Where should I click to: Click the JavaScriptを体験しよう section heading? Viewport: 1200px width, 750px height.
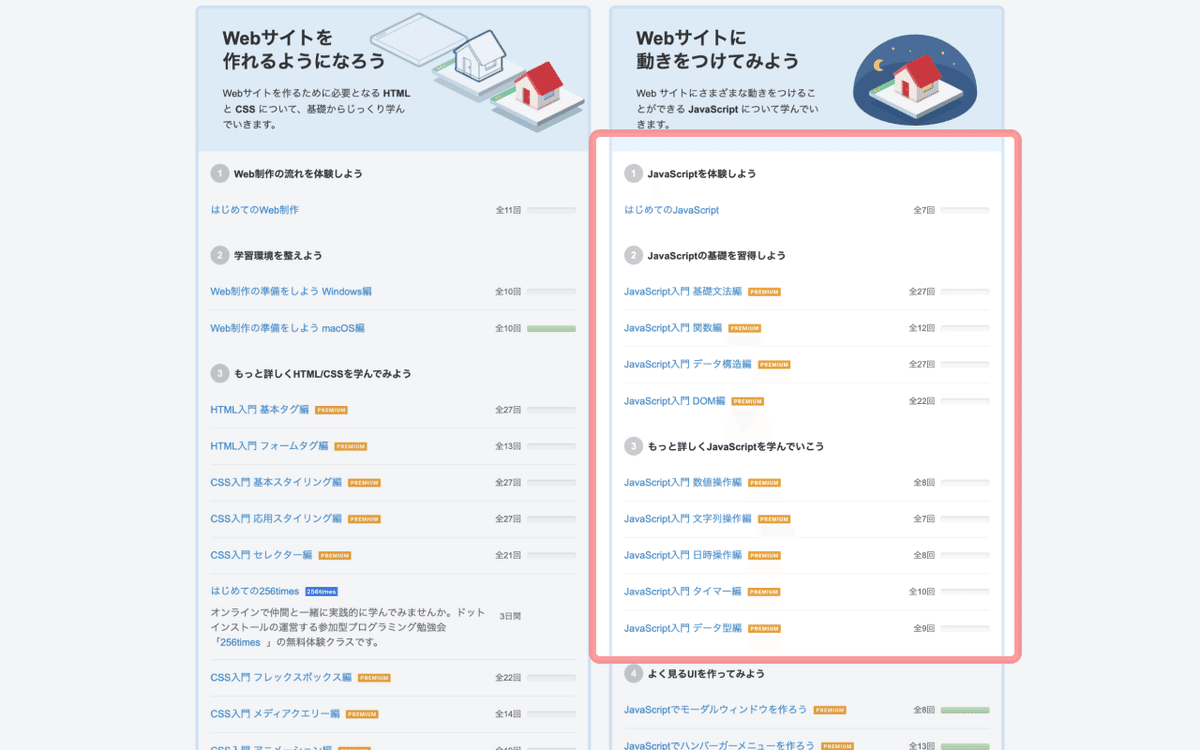click(702, 174)
